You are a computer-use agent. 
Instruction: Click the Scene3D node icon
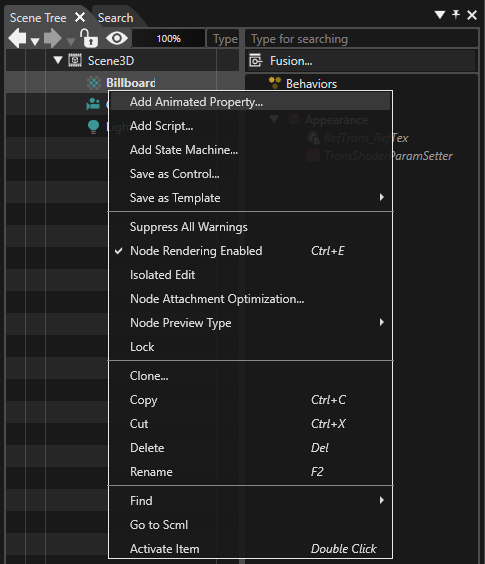[75, 60]
